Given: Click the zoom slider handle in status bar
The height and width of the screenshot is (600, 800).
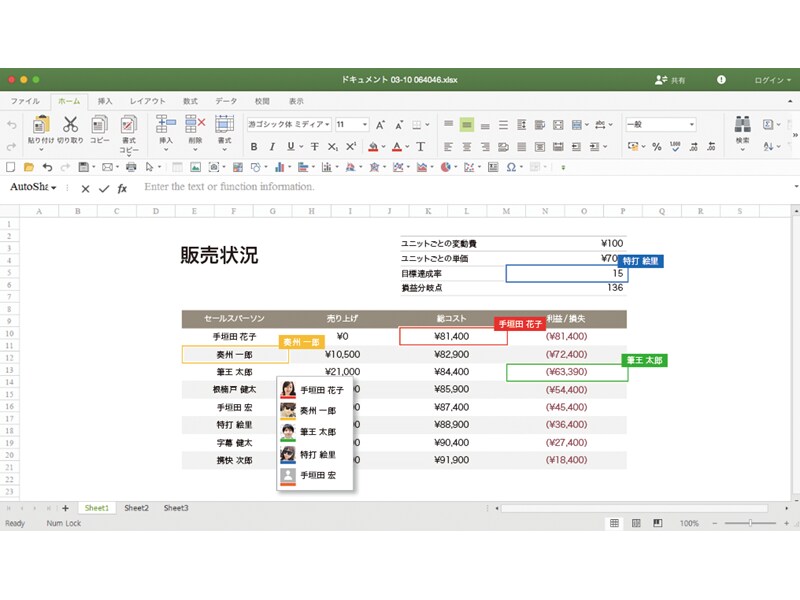Looking at the screenshot, I should (751, 523).
